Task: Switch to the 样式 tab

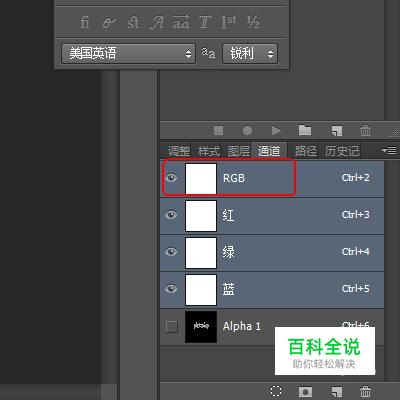Action: click(x=209, y=151)
